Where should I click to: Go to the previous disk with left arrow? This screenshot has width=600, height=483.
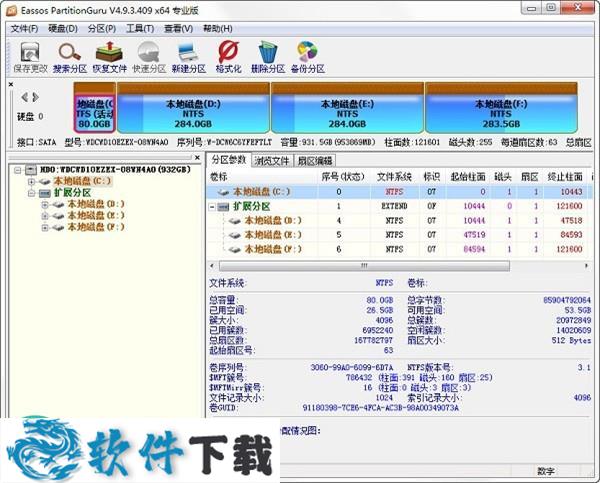24,97
